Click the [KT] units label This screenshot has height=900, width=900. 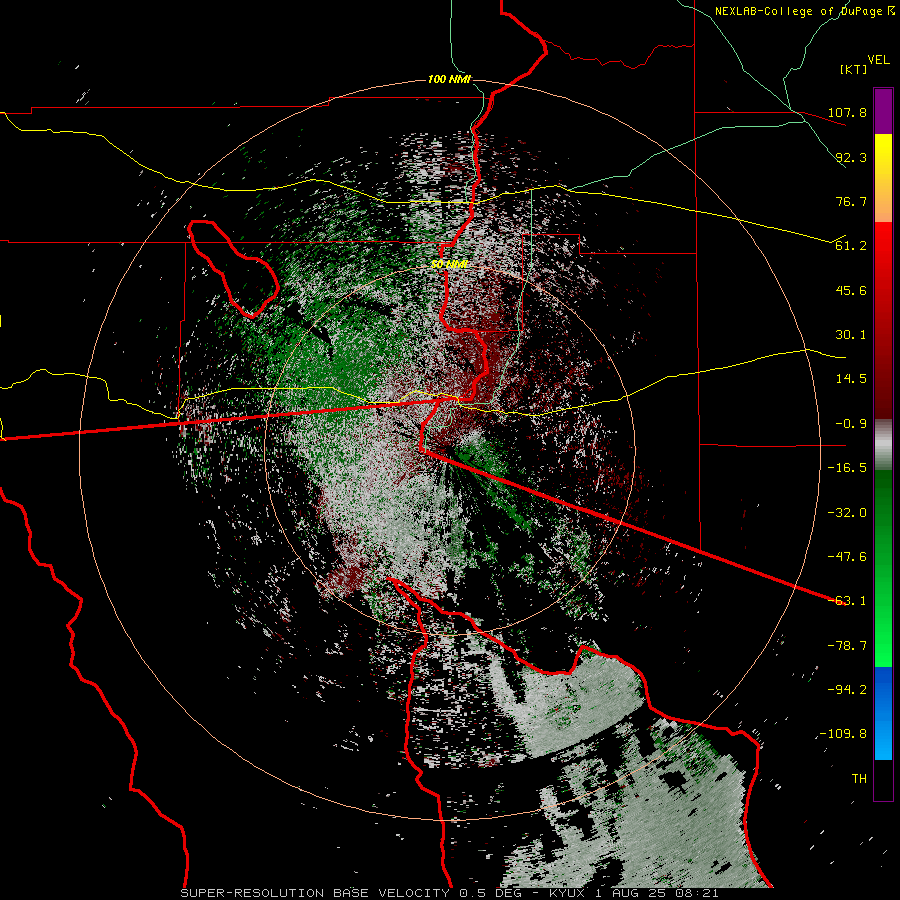(x=854, y=69)
